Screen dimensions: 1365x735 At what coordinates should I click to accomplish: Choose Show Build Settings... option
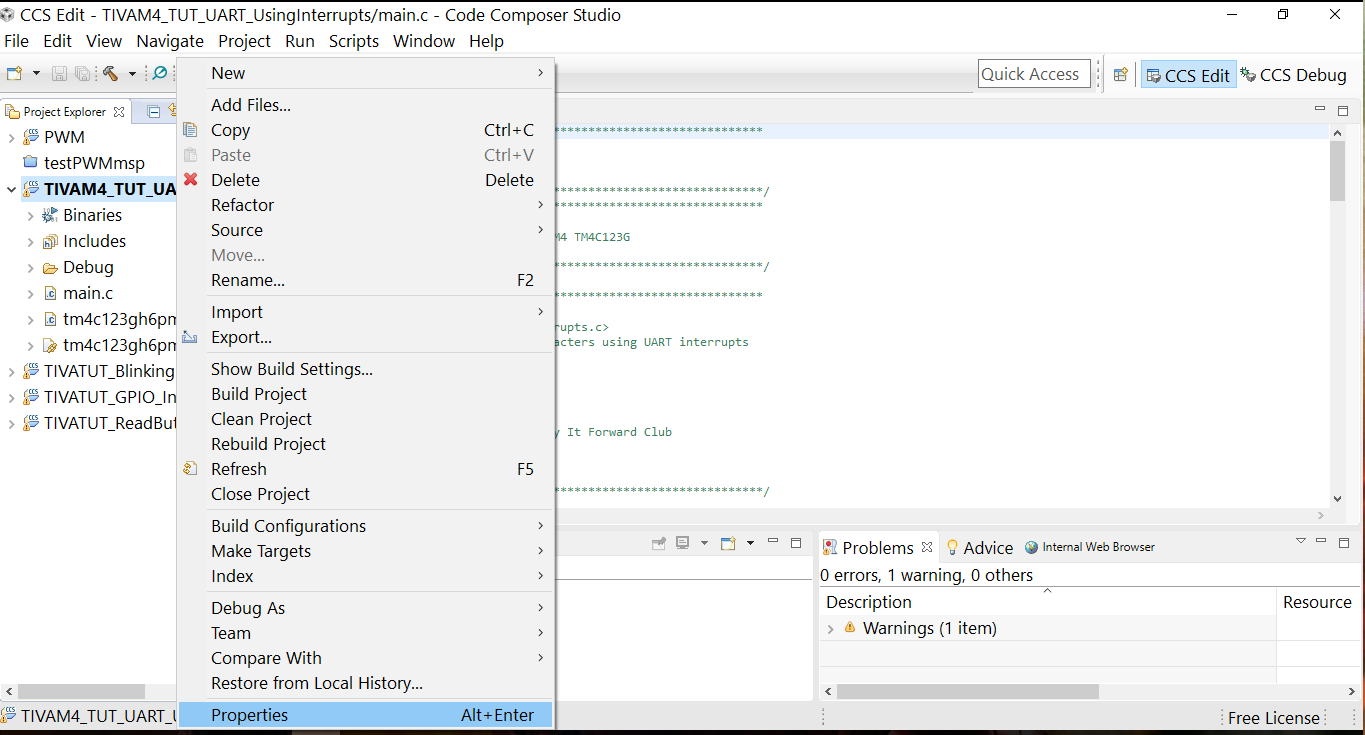click(x=365, y=369)
